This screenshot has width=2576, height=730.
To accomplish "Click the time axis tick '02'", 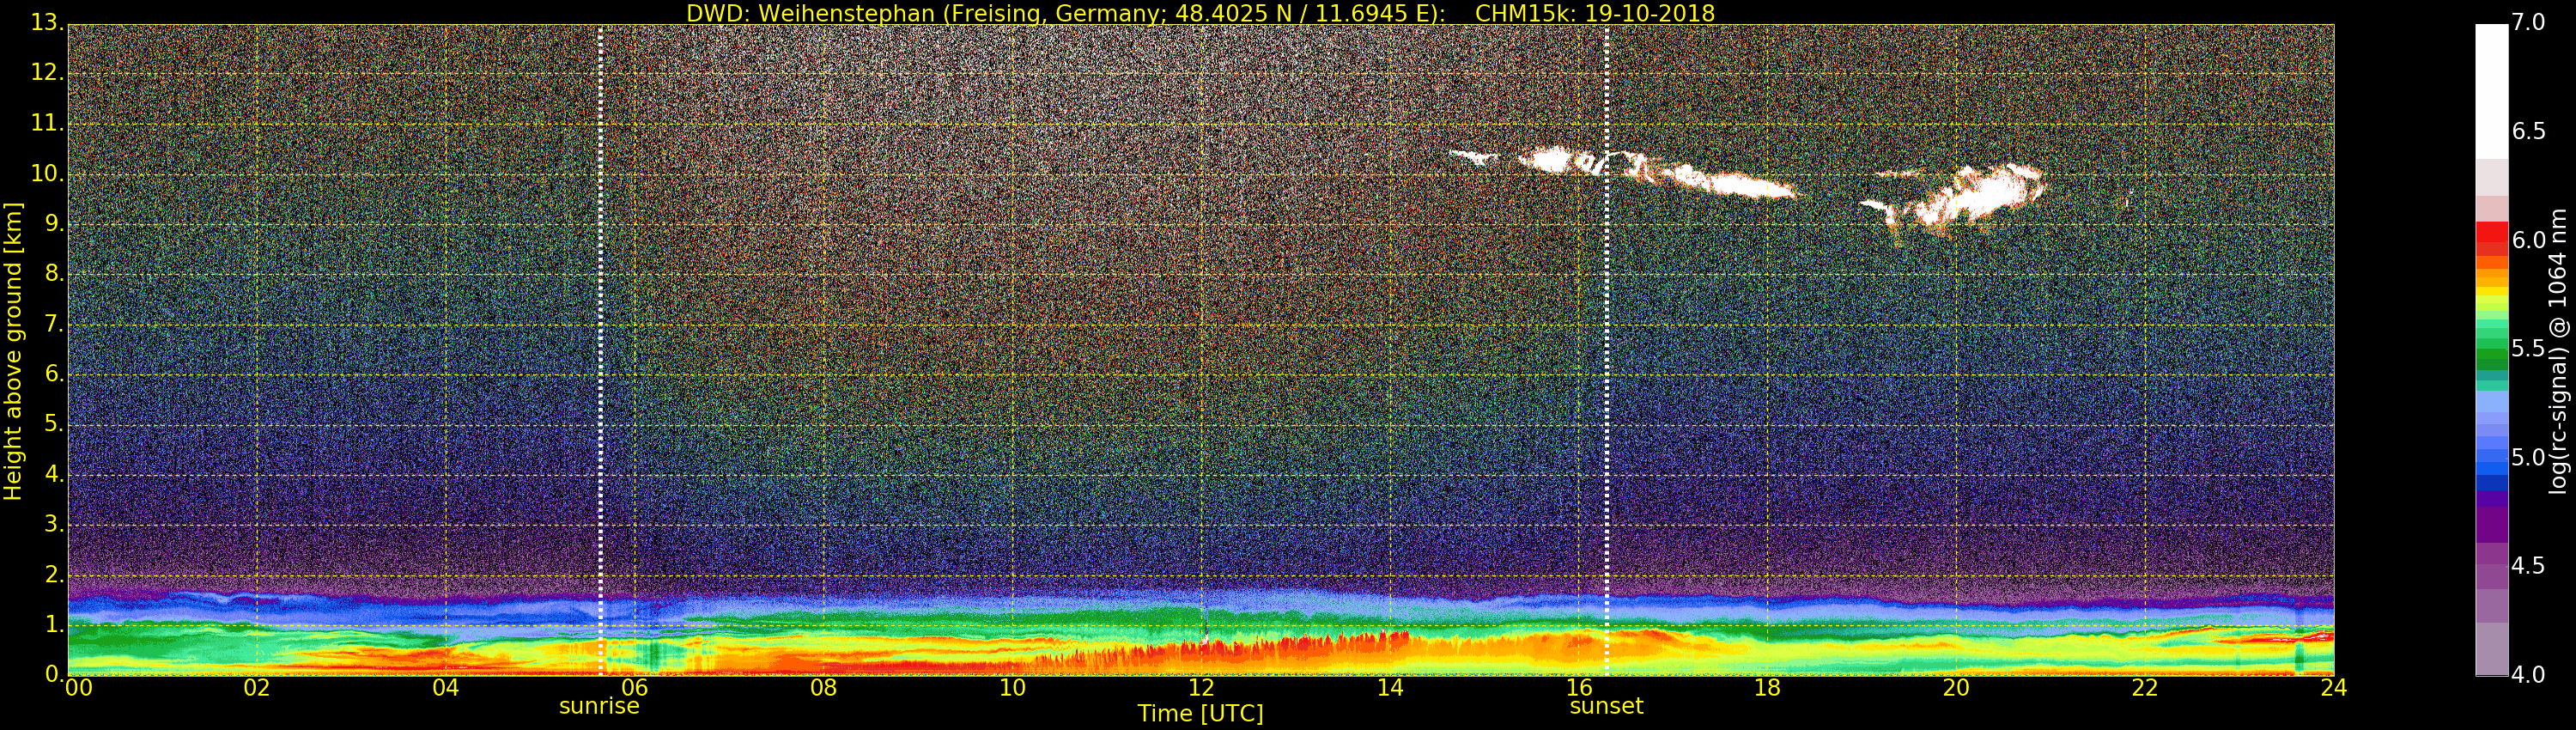I will [x=257, y=688].
